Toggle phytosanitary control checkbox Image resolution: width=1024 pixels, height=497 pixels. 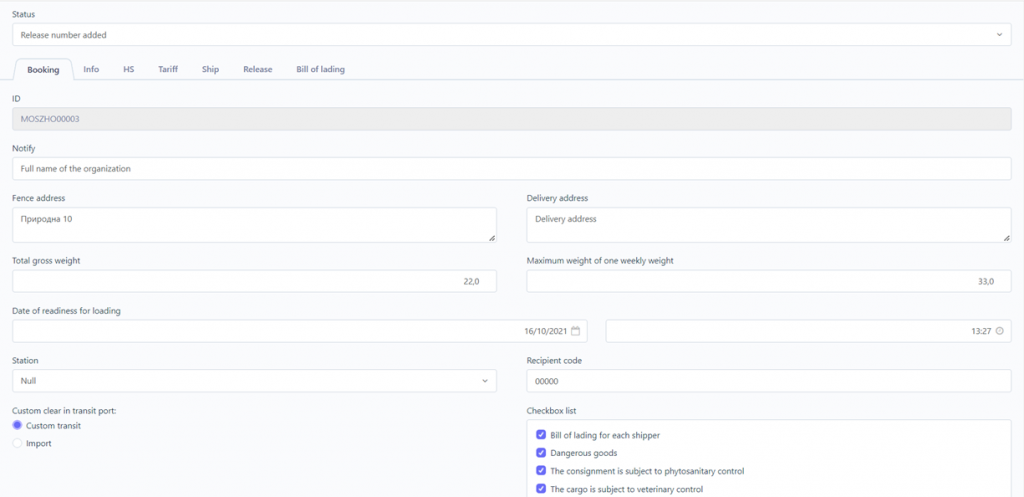click(x=541, y=470)
